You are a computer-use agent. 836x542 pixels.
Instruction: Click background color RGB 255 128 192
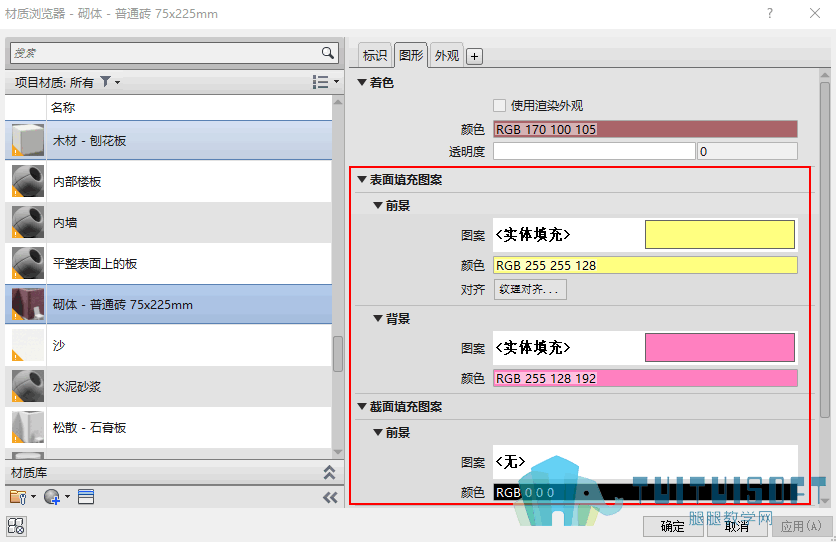(645, 378)
